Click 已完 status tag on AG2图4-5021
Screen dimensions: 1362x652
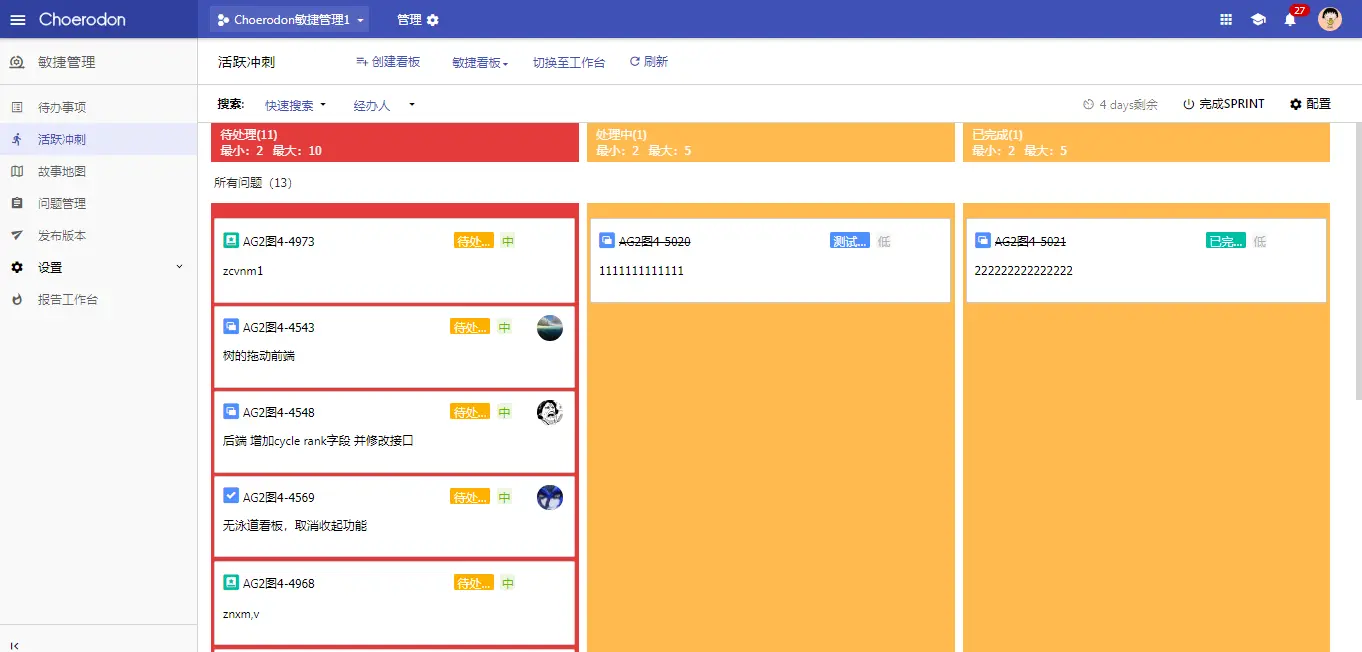pyautogui.click(x=1226, y=241)
